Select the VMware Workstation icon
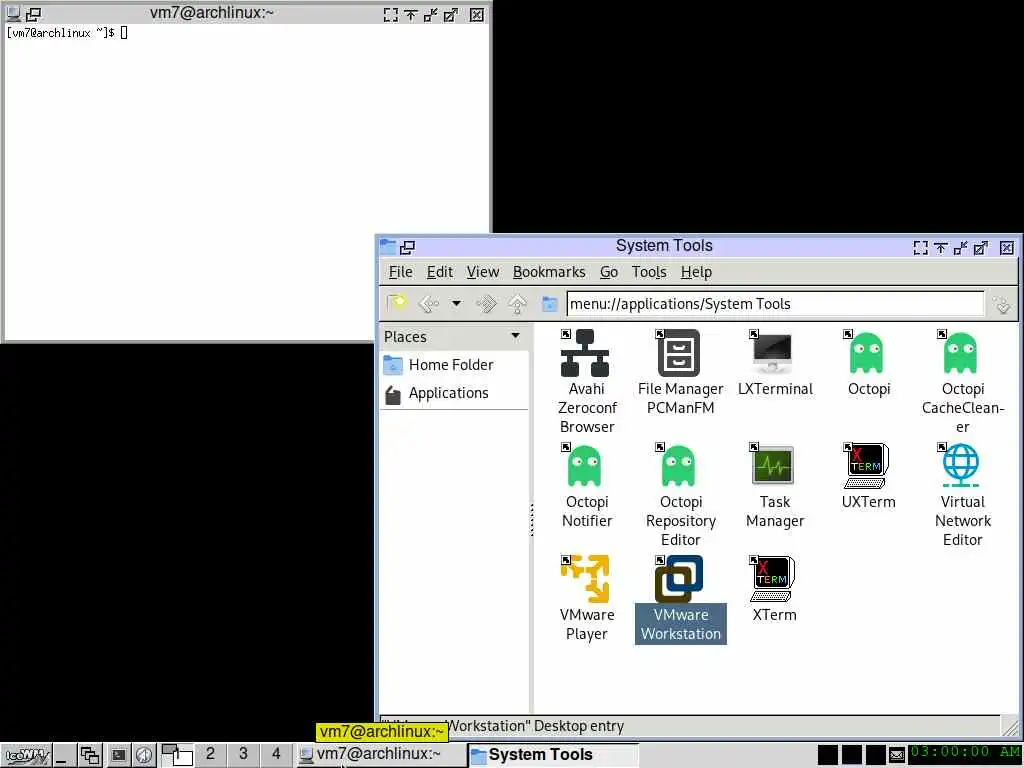The image size is (1024, 768). [679, 579]
